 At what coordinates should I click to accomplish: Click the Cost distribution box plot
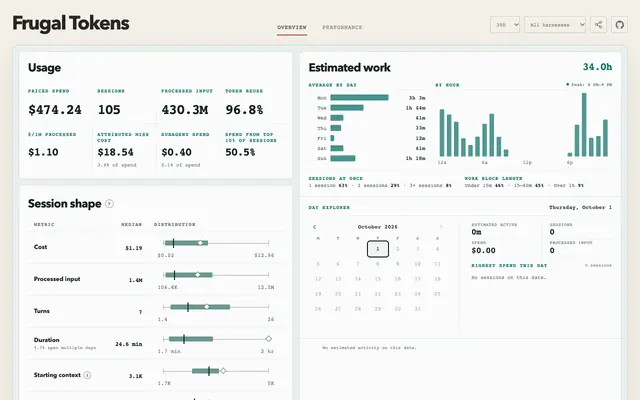[216, 243]
